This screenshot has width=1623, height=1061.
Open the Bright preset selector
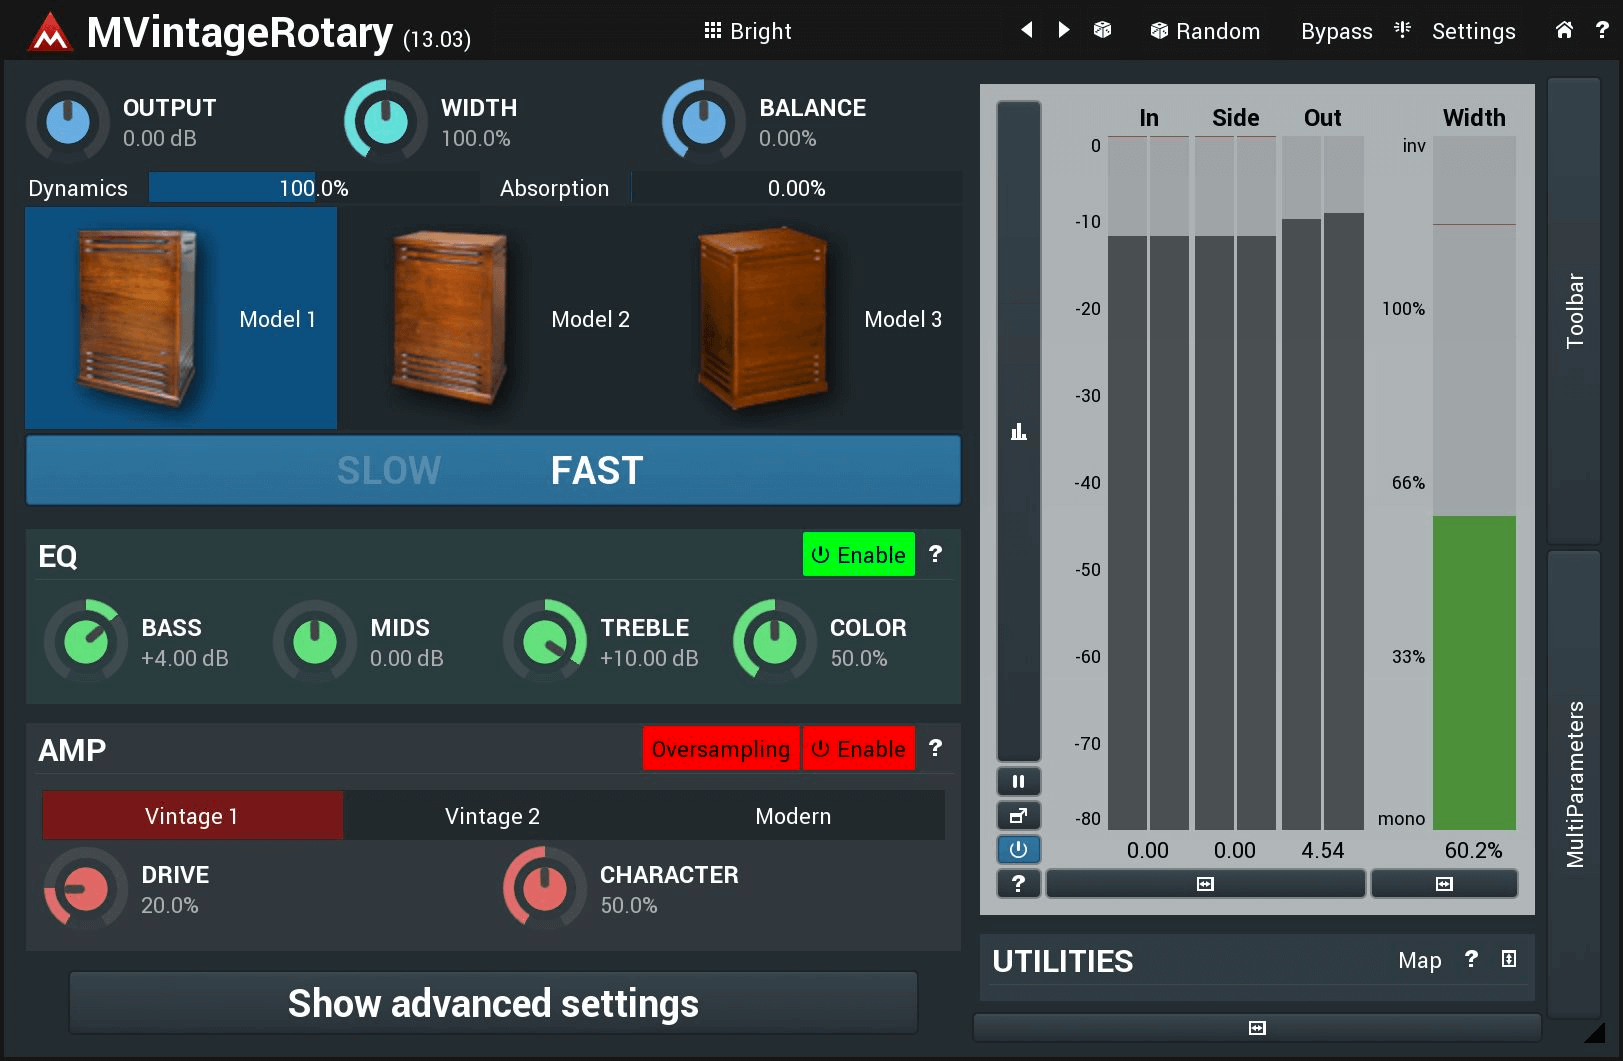pos(747,31)
